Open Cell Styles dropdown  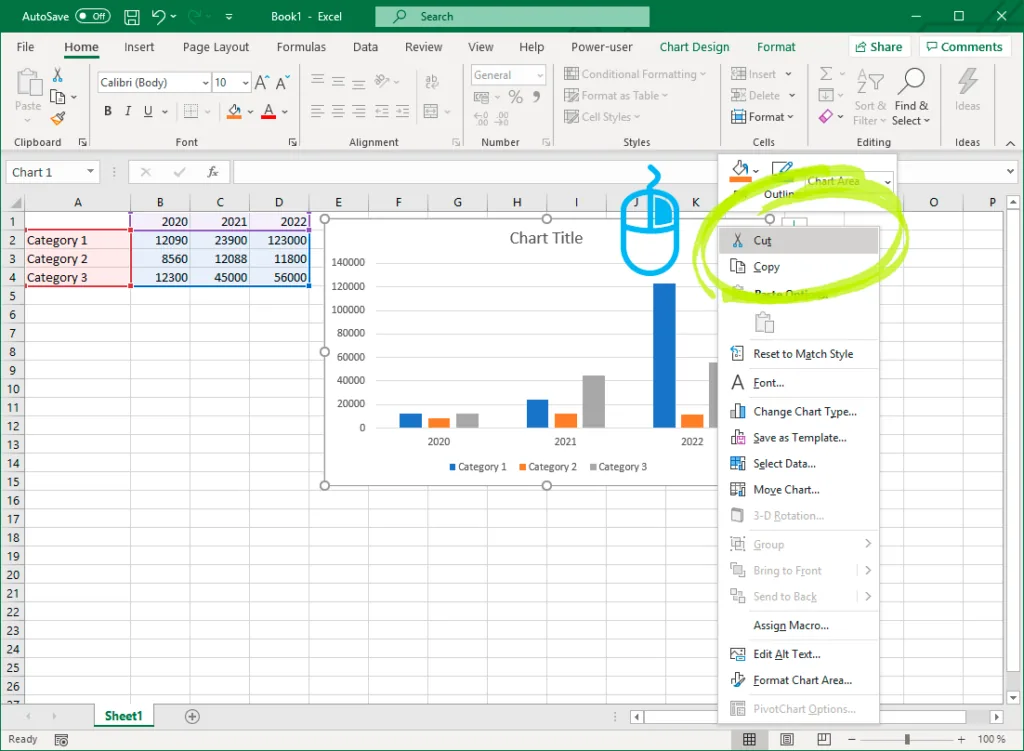click(x=603, y=117)
